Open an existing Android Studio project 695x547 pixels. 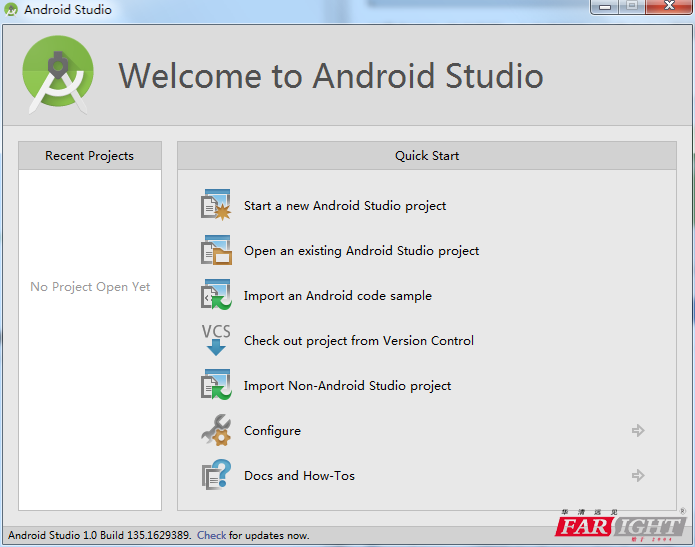(x=361, y=251)
